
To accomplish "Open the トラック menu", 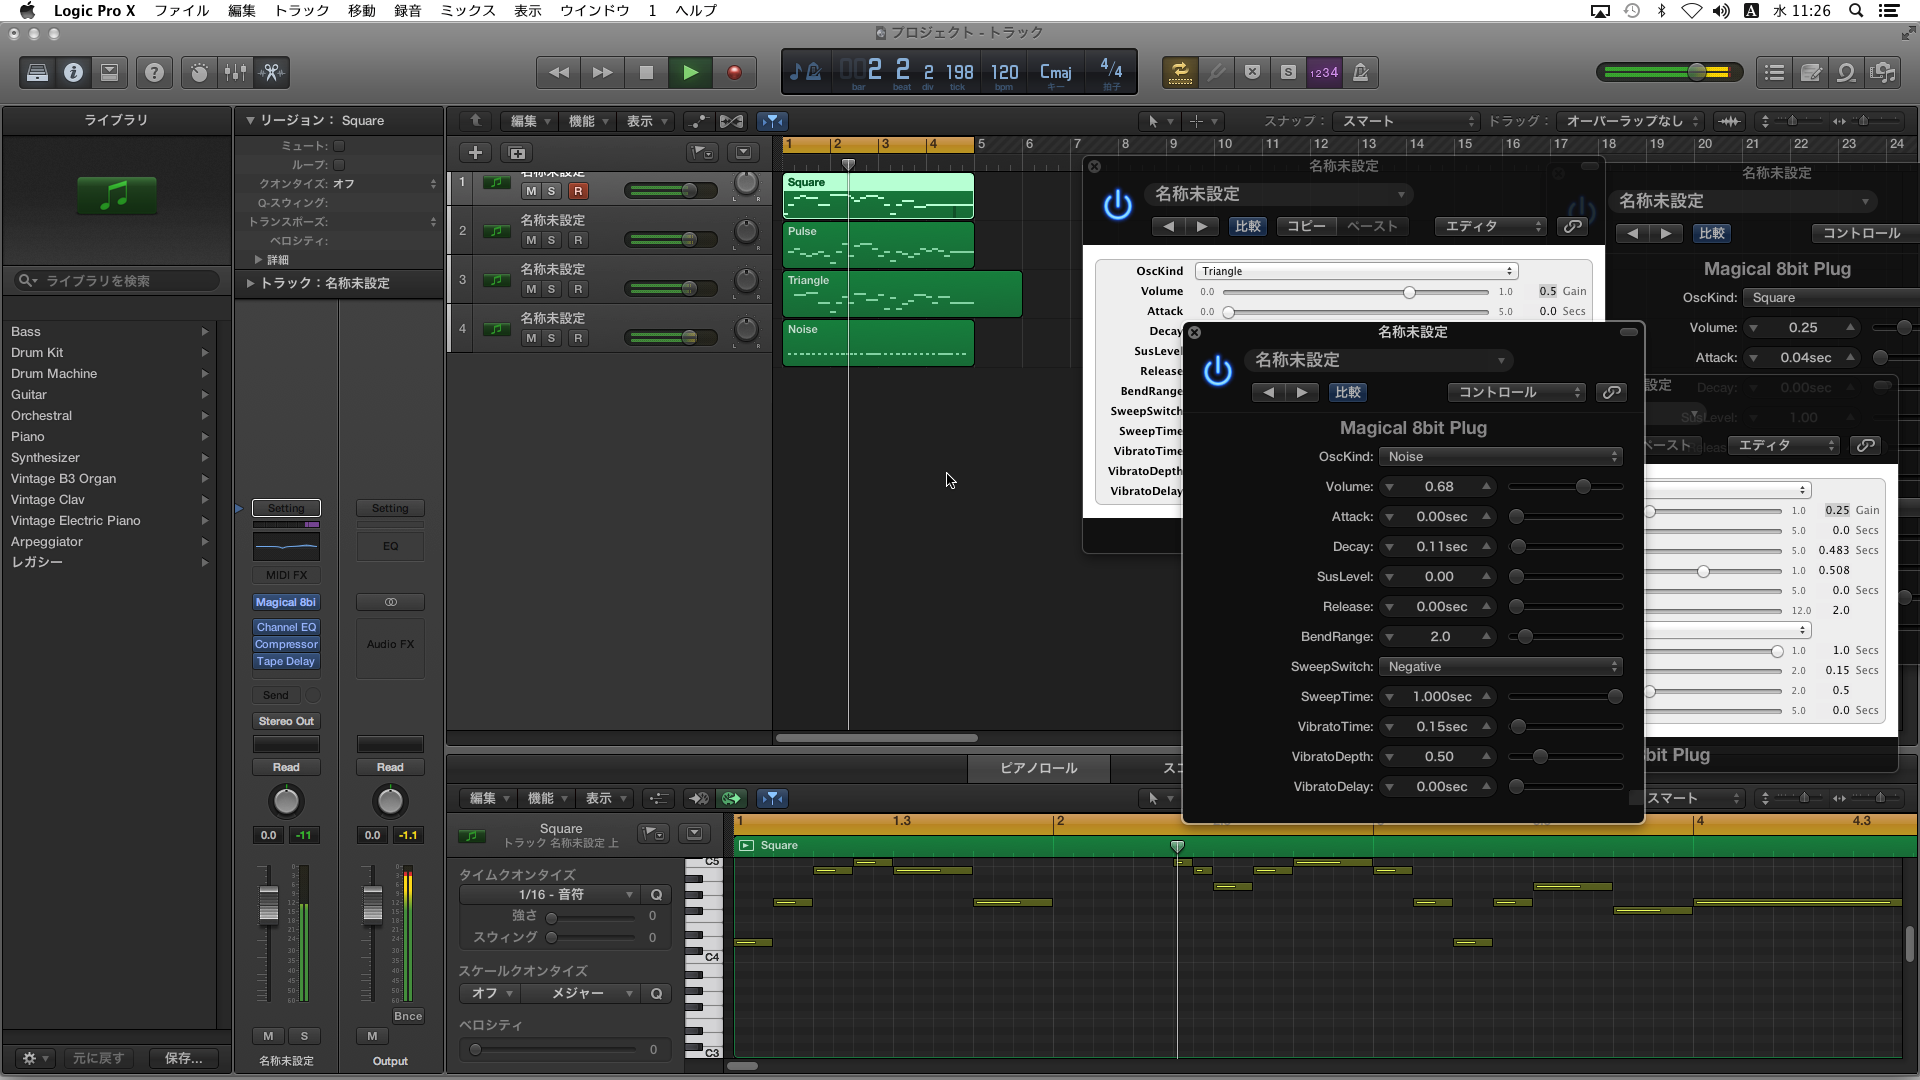I will pos(301,10).
